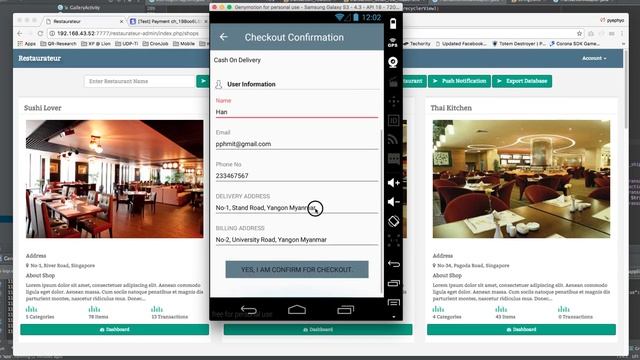Click User Information section heading
Image resolution: width=640 pixels, height=360 pixels.
pos(251,84)
